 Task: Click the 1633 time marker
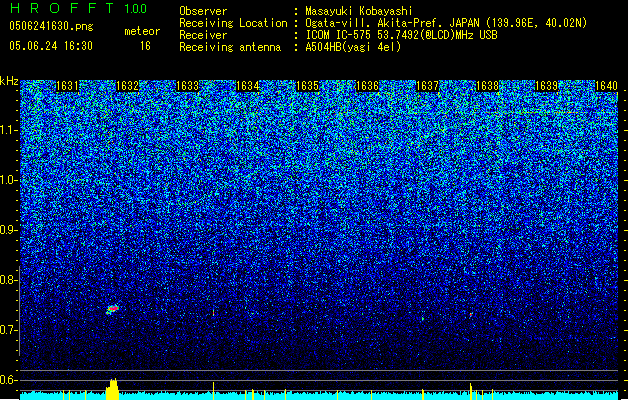187,86
